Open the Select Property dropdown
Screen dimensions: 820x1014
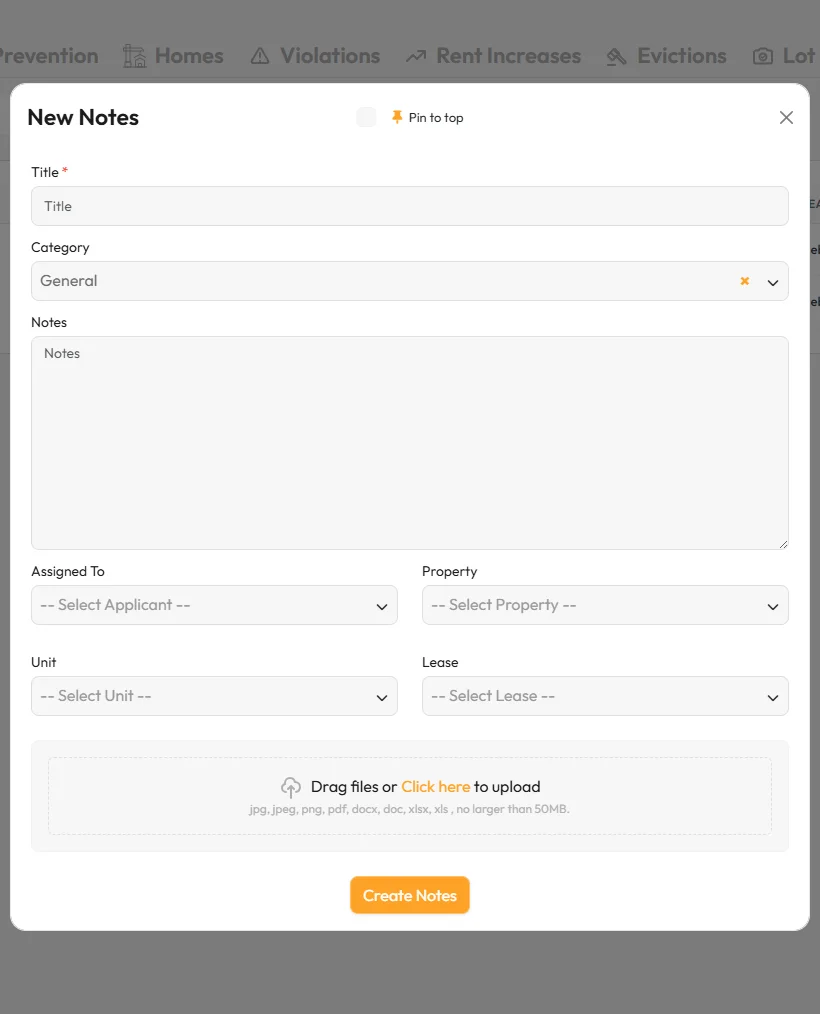[x=605, y=605]
